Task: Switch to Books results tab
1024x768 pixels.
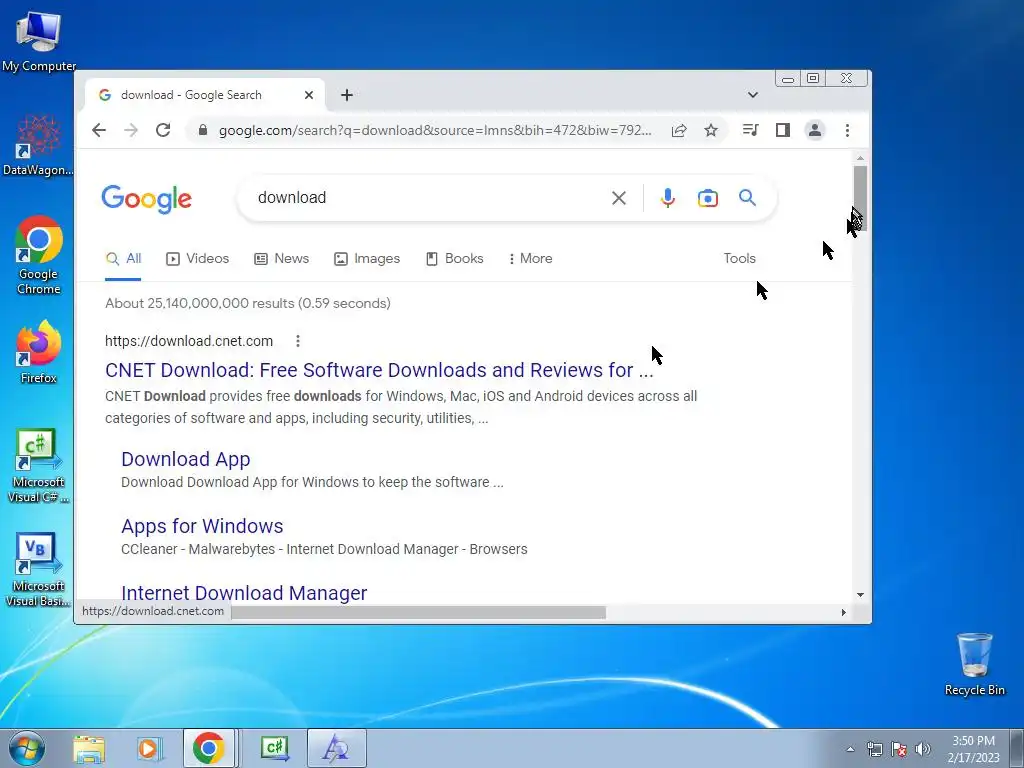Action: click(455, 259)
